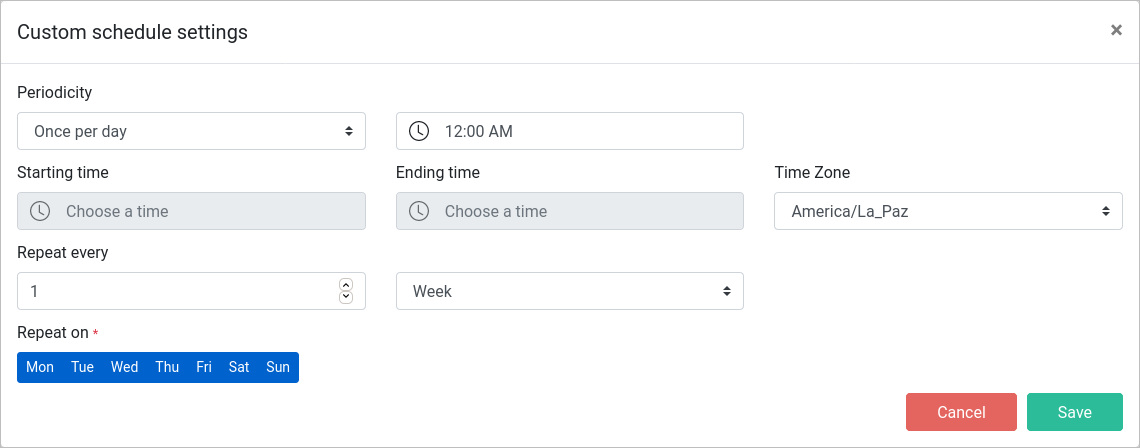Cancel the schedule changes
The image size is (1140, 448).
click(961, 412)
